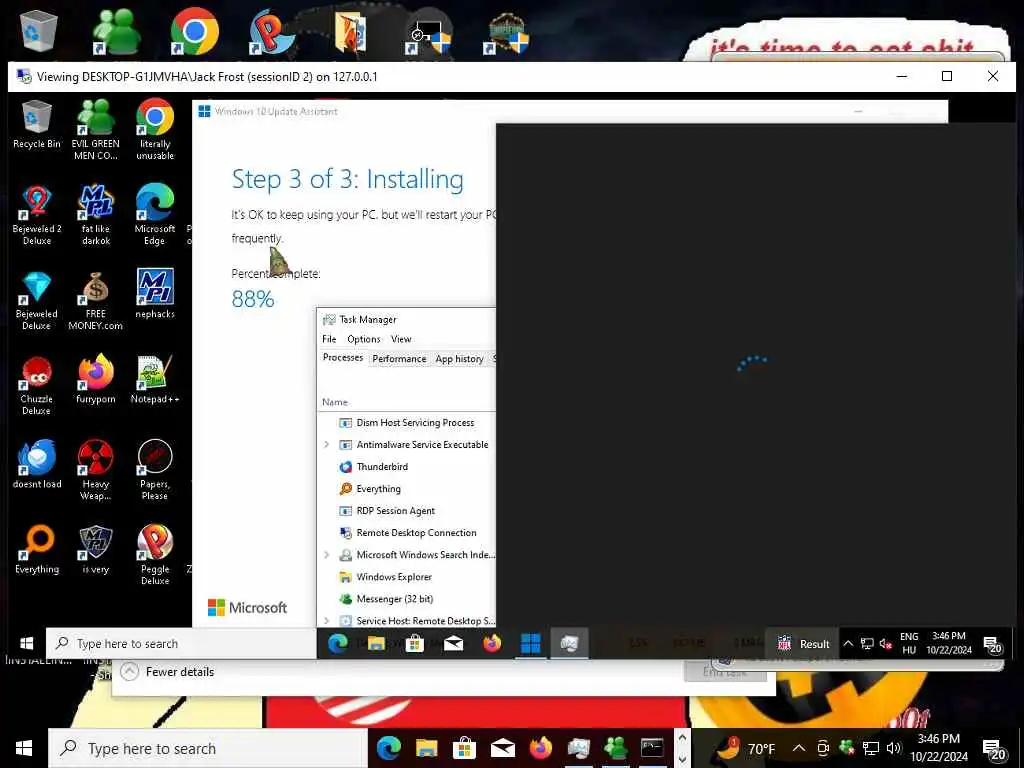
Task: Switch to the Performance tab
Action: (399, 359)
